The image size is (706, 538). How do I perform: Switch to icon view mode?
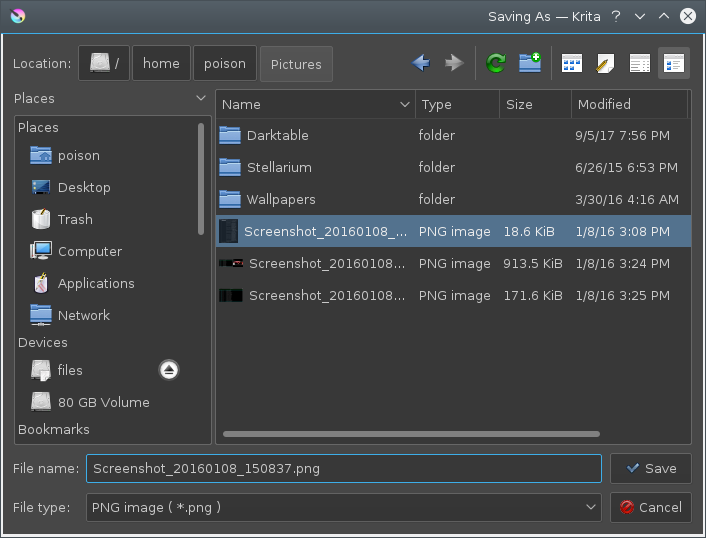572,63
